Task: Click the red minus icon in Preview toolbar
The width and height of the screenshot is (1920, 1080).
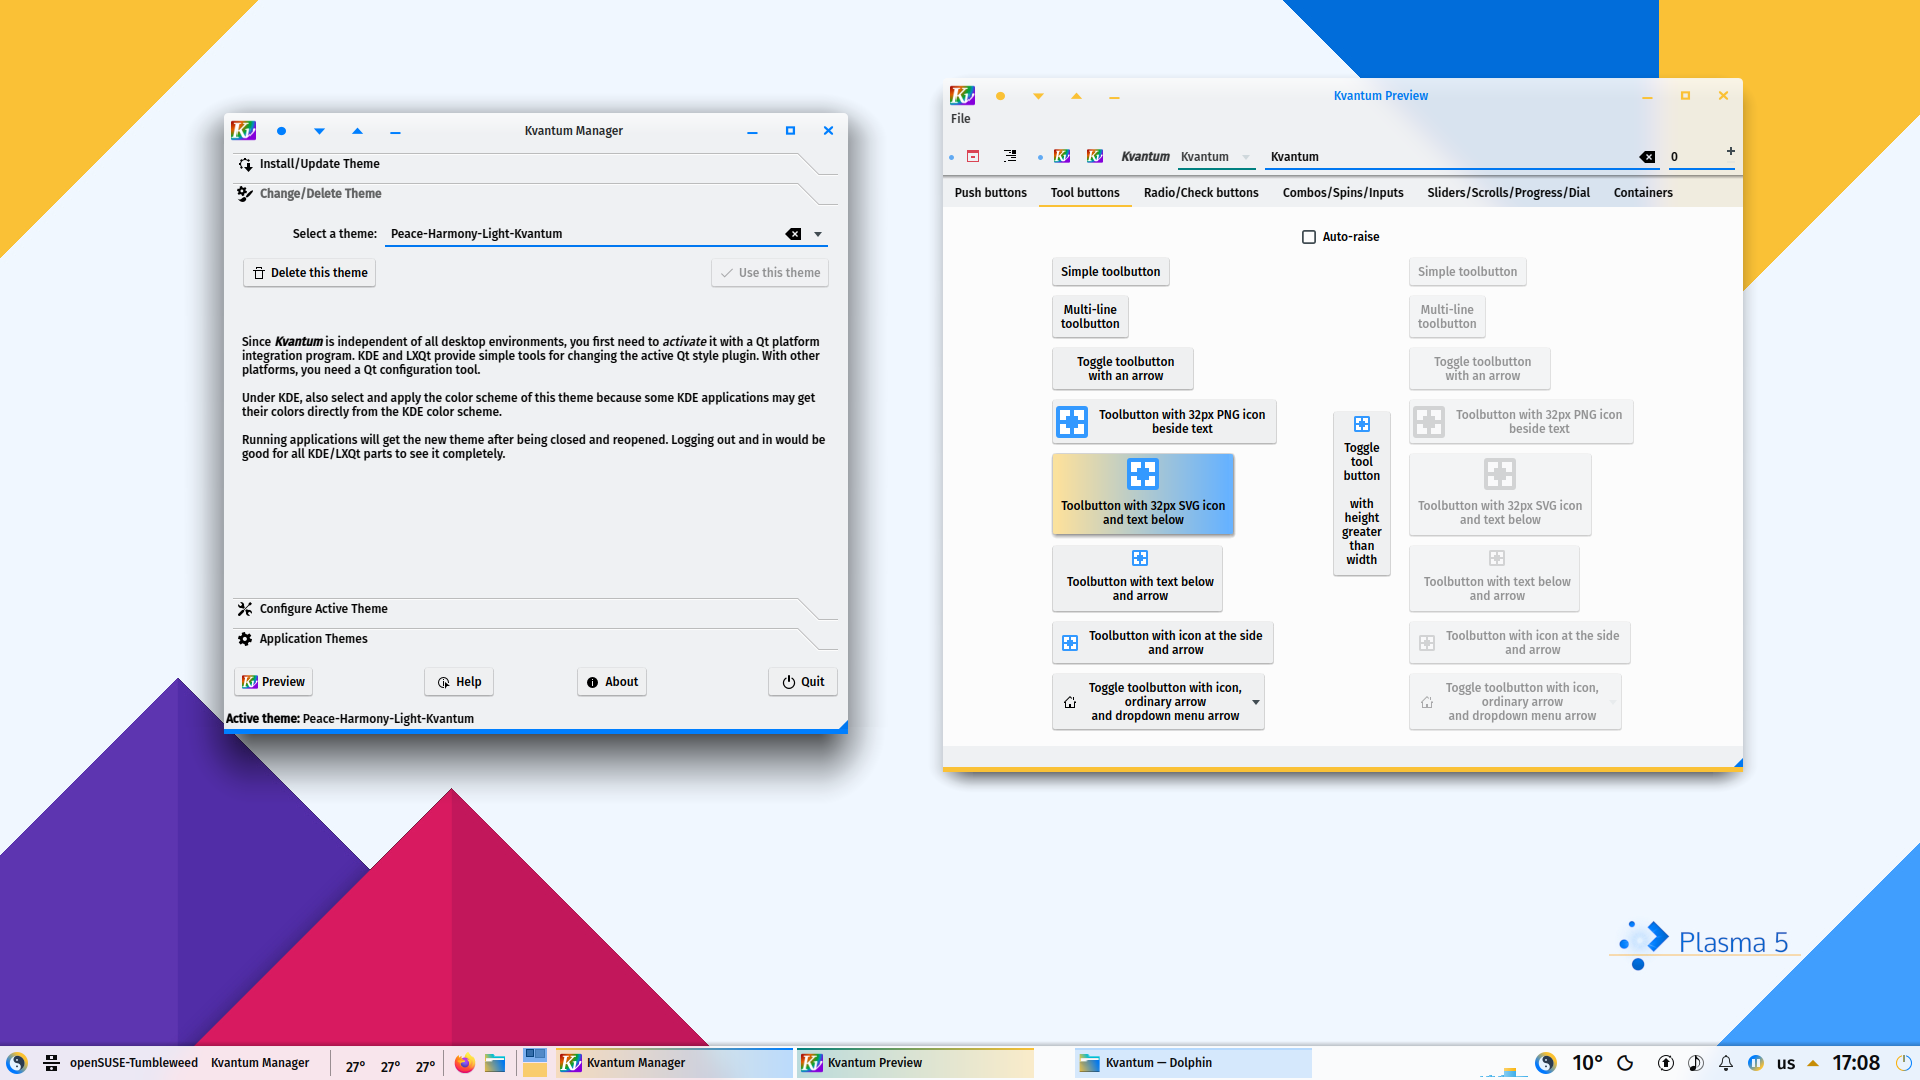Action: point(973,157)
